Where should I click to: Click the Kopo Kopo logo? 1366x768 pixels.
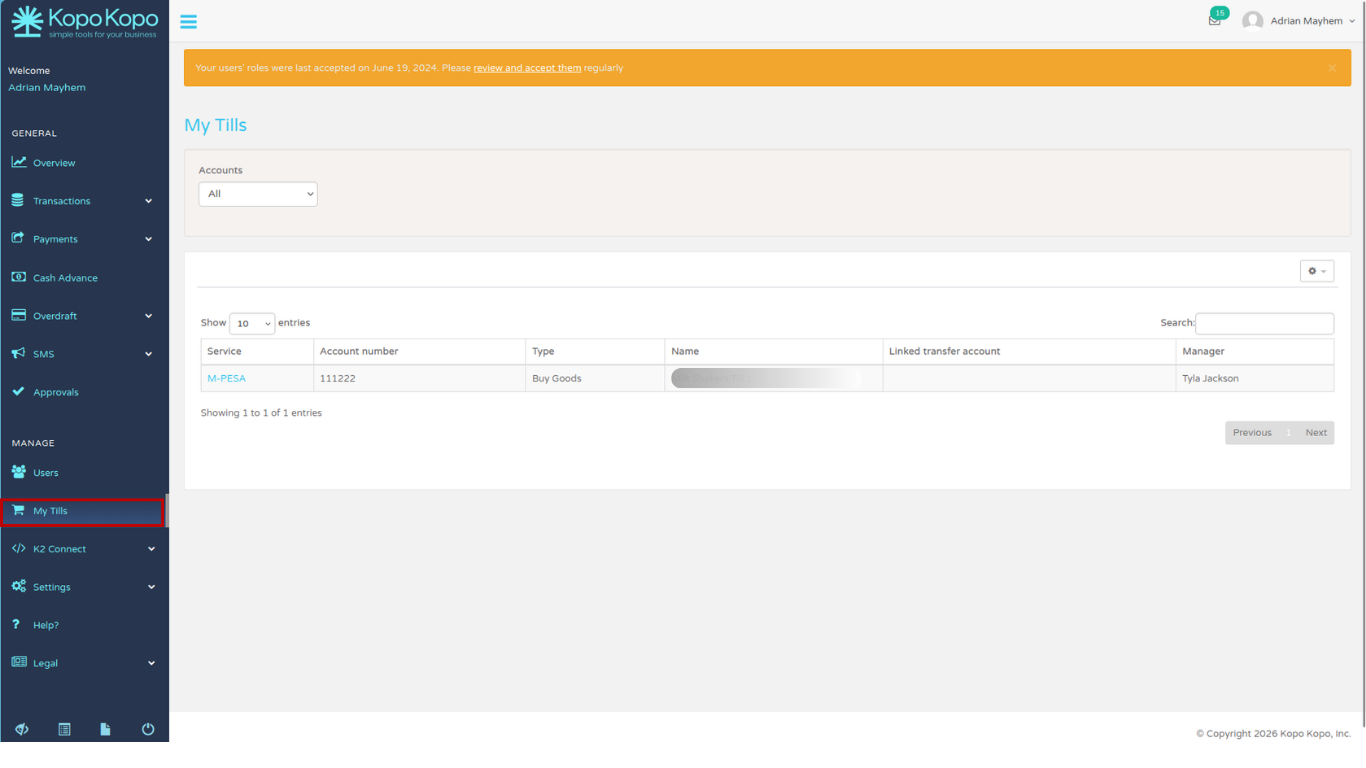coord(84,21)
